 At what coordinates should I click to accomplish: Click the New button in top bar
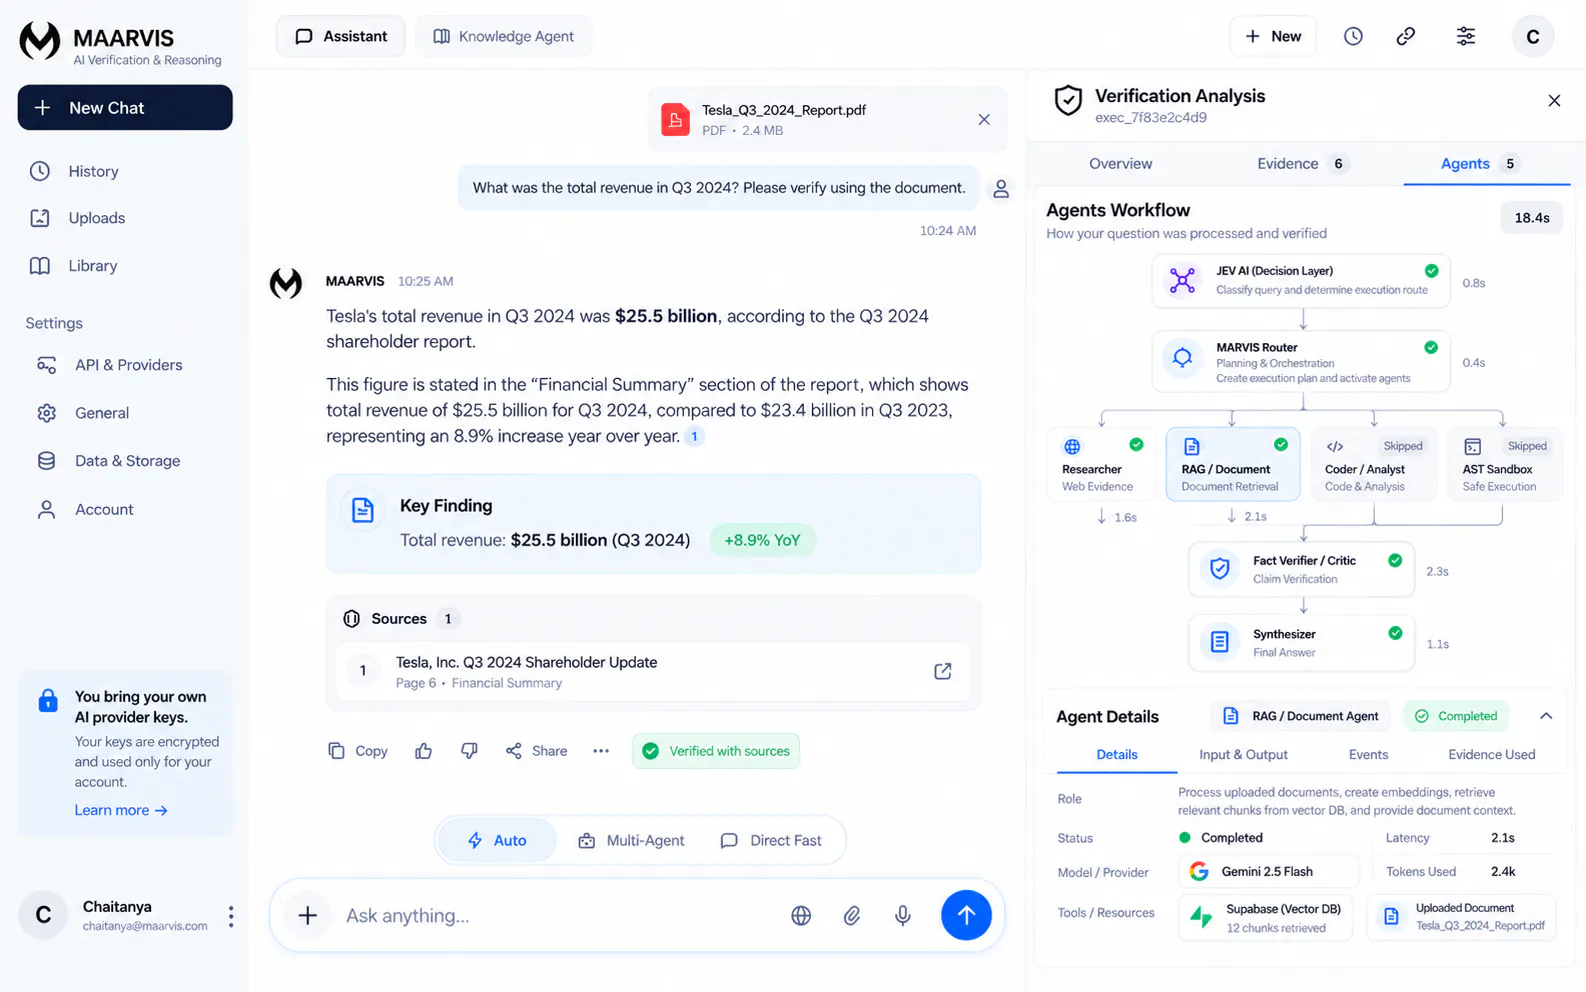coord(1273,36)
